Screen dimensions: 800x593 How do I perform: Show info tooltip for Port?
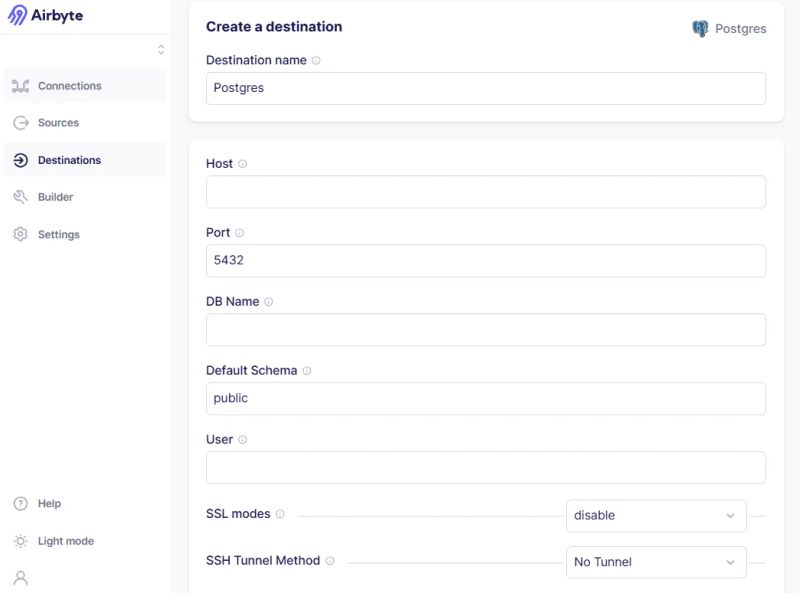tap(239, 233)
